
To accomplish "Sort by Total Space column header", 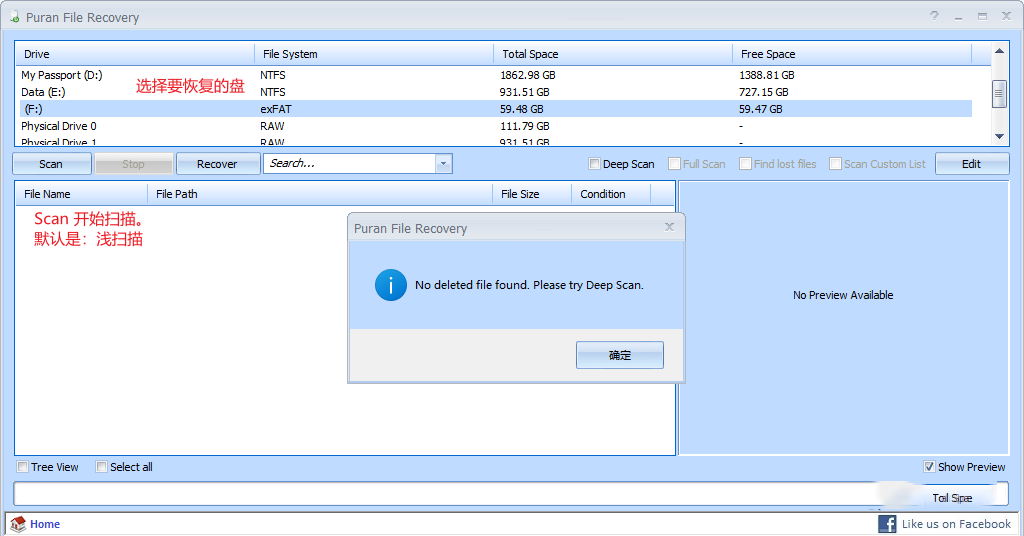I will coord(613,54).
